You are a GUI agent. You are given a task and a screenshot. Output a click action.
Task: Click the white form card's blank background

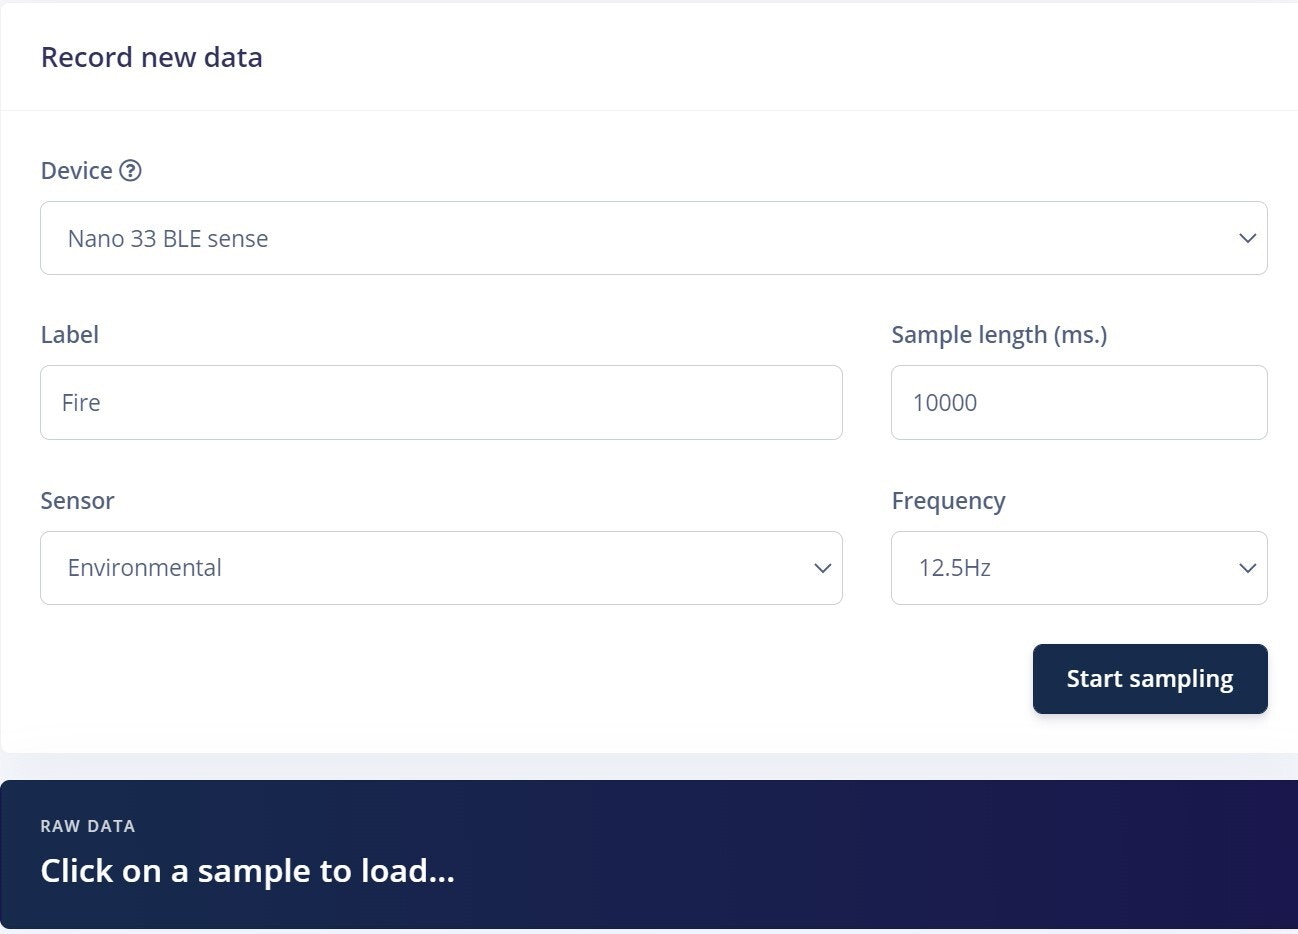500,690
